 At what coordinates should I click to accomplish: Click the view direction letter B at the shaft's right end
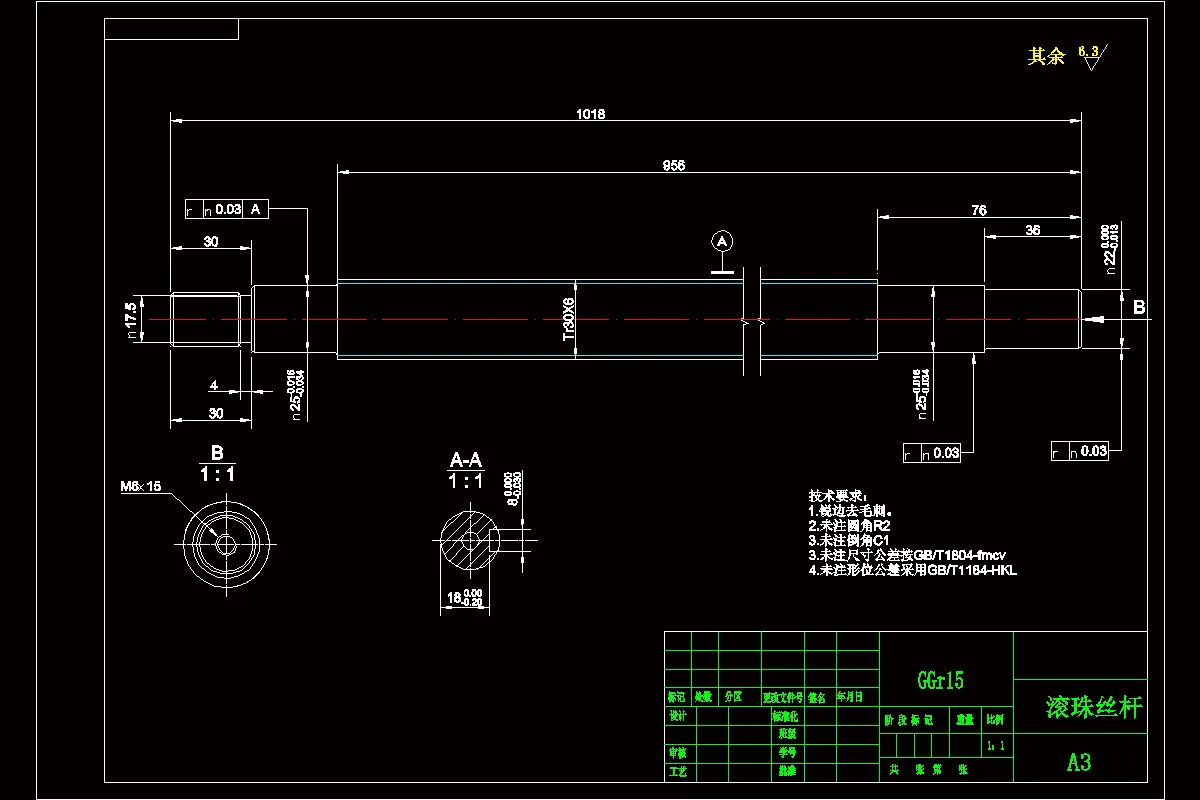[x=1139, y=308]
